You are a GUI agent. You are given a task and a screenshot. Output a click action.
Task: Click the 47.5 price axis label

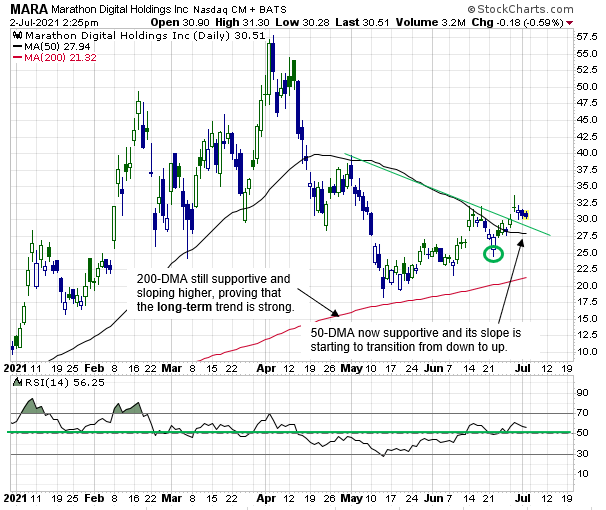[x=587, y=103]
